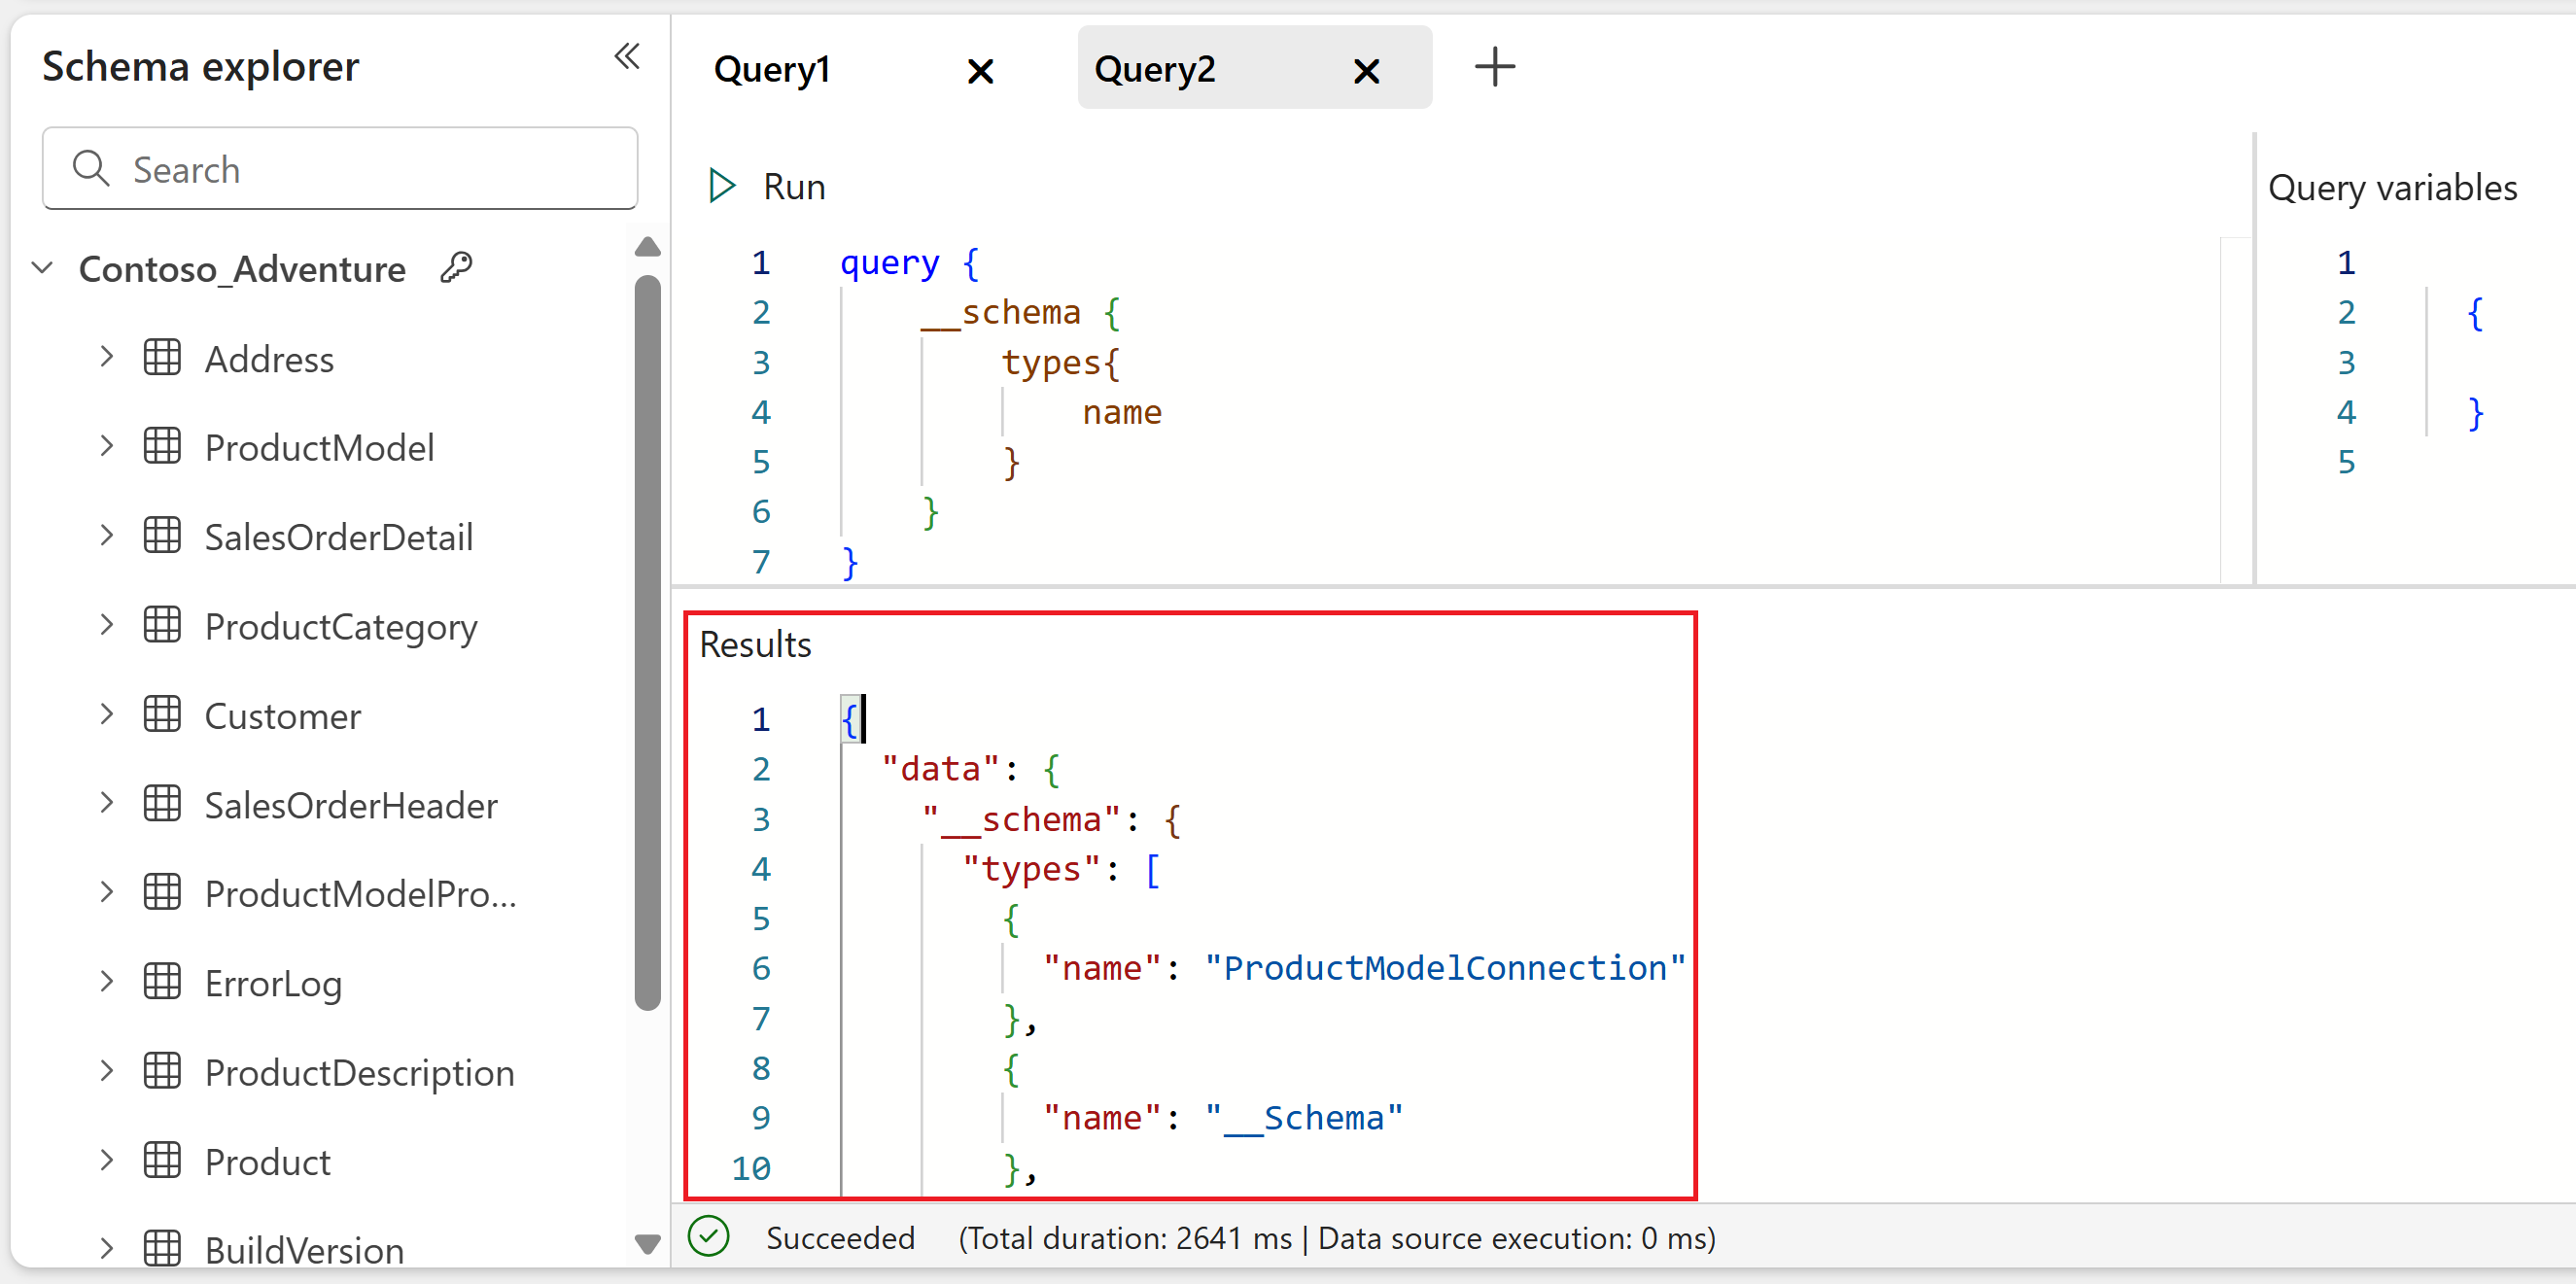Collapse the Schema explorer panel
The image size is (2576, 1284).
[626, 57]
